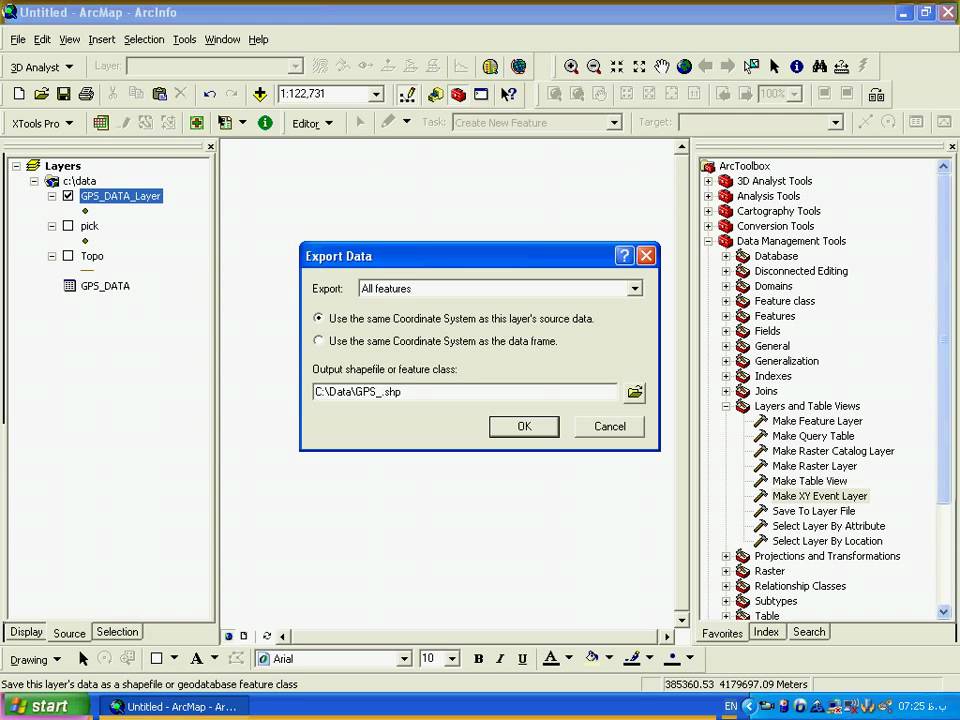This screenshot has height=720, width=960.
Task: Open the 3D Analyst dropdown menu
Action: pyautogui.click(x=42, y=67)
